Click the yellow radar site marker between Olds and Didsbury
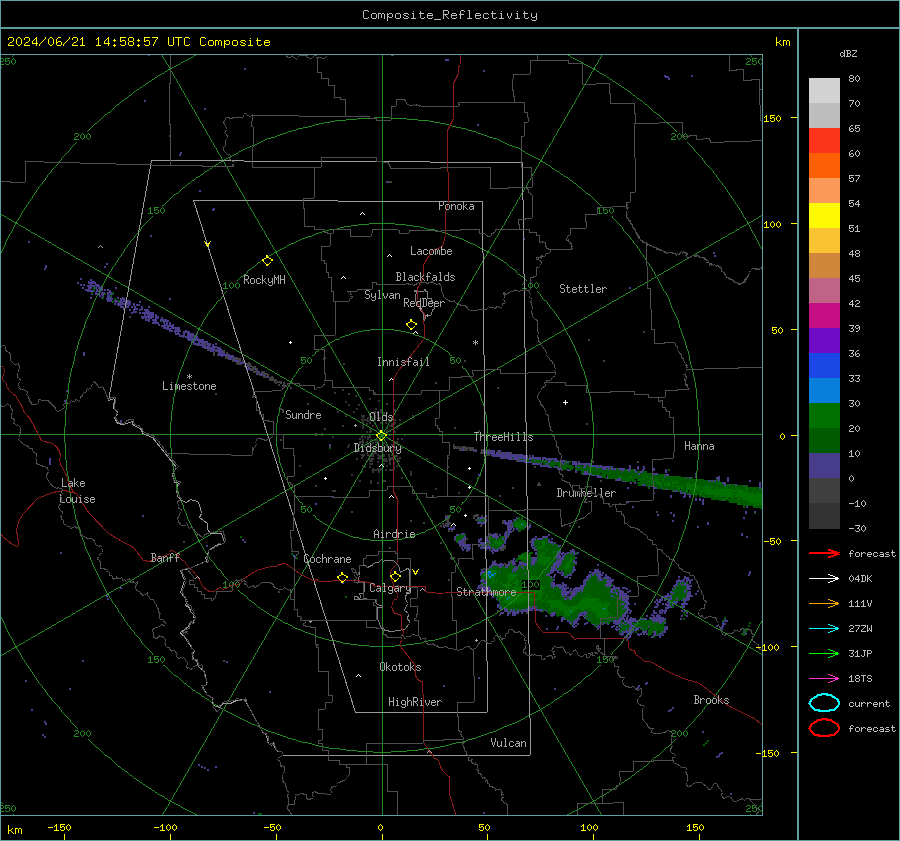The height and width of the screenshot is (841, 900). coord(381,436)
